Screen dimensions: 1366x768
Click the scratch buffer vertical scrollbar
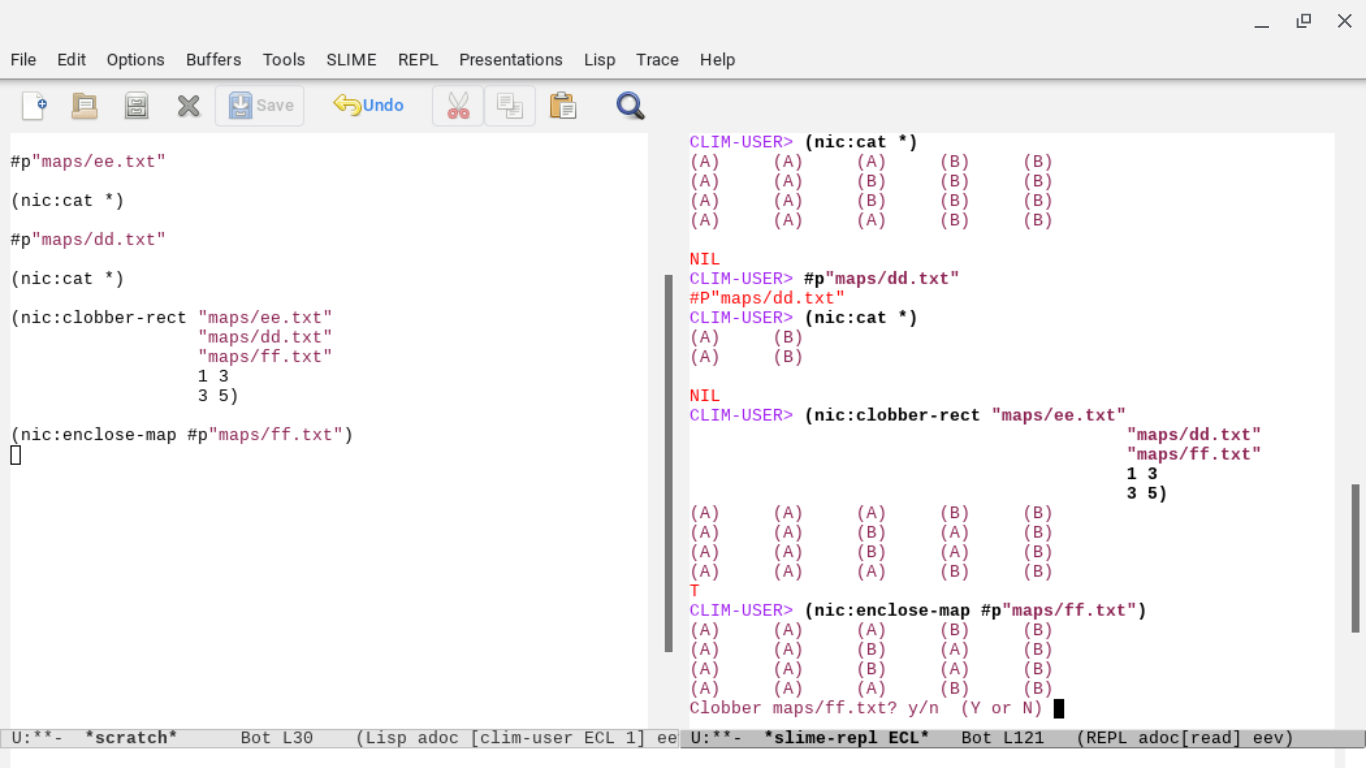(668, 462)
